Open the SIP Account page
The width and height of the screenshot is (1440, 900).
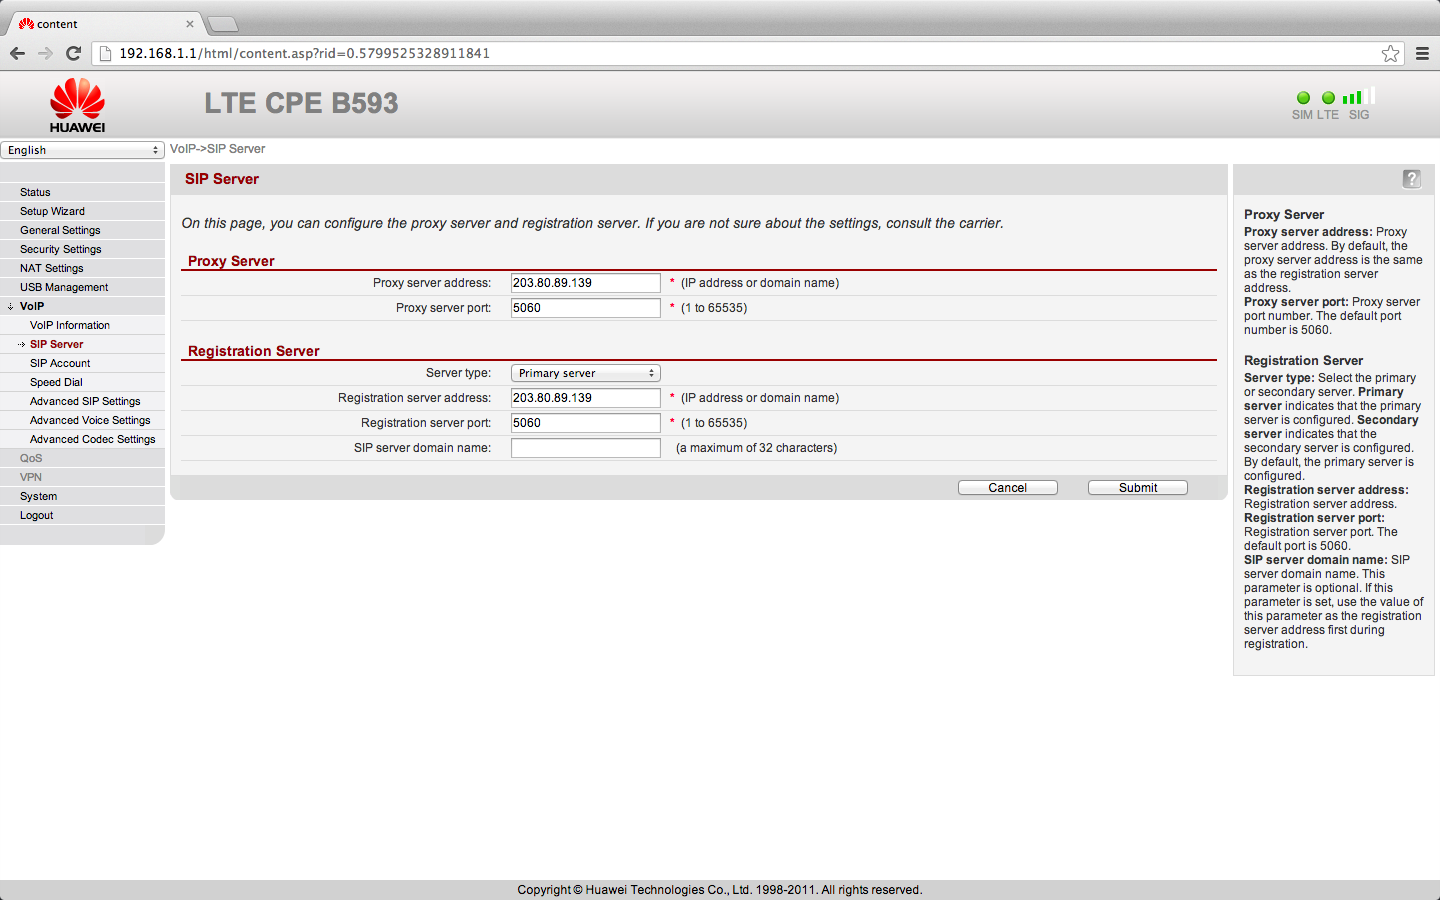(60, 363)
